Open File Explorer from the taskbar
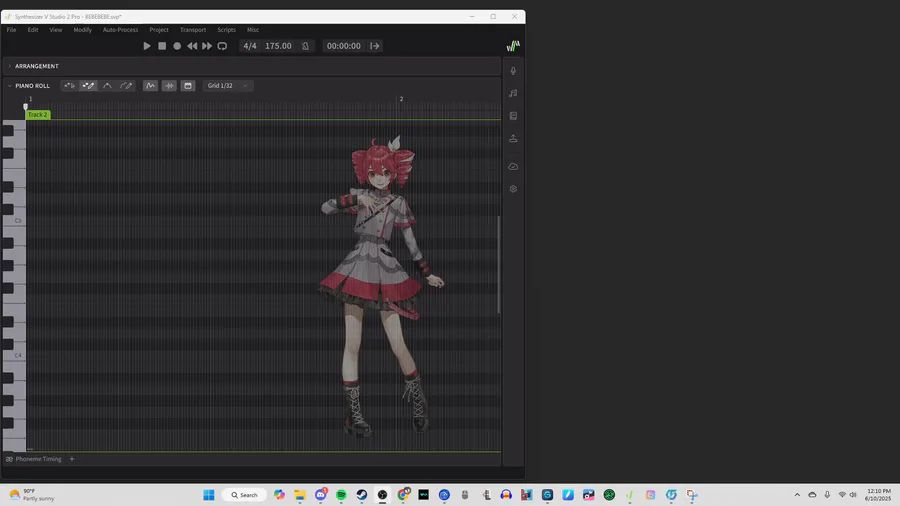 pyautogui.click(x=300, y=495)
